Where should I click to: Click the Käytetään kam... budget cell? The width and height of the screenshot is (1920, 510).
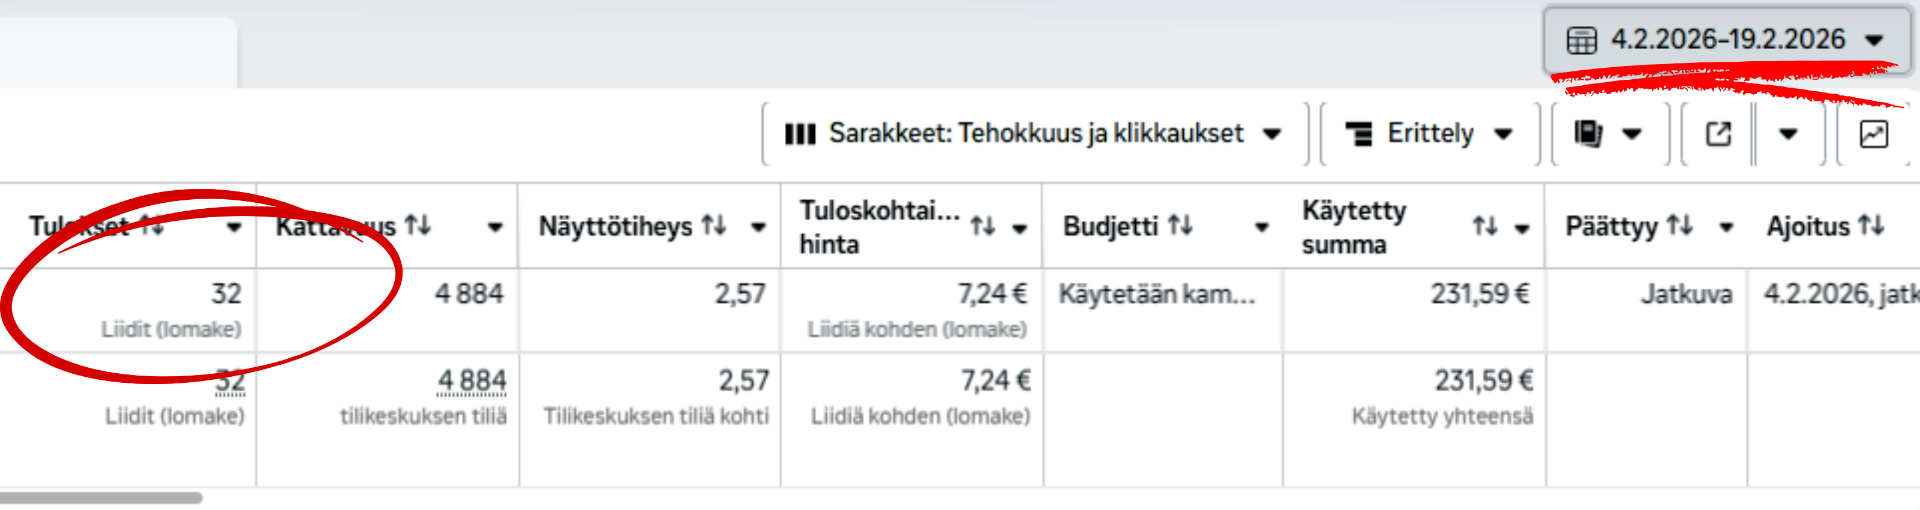[x=1157, y=294]
